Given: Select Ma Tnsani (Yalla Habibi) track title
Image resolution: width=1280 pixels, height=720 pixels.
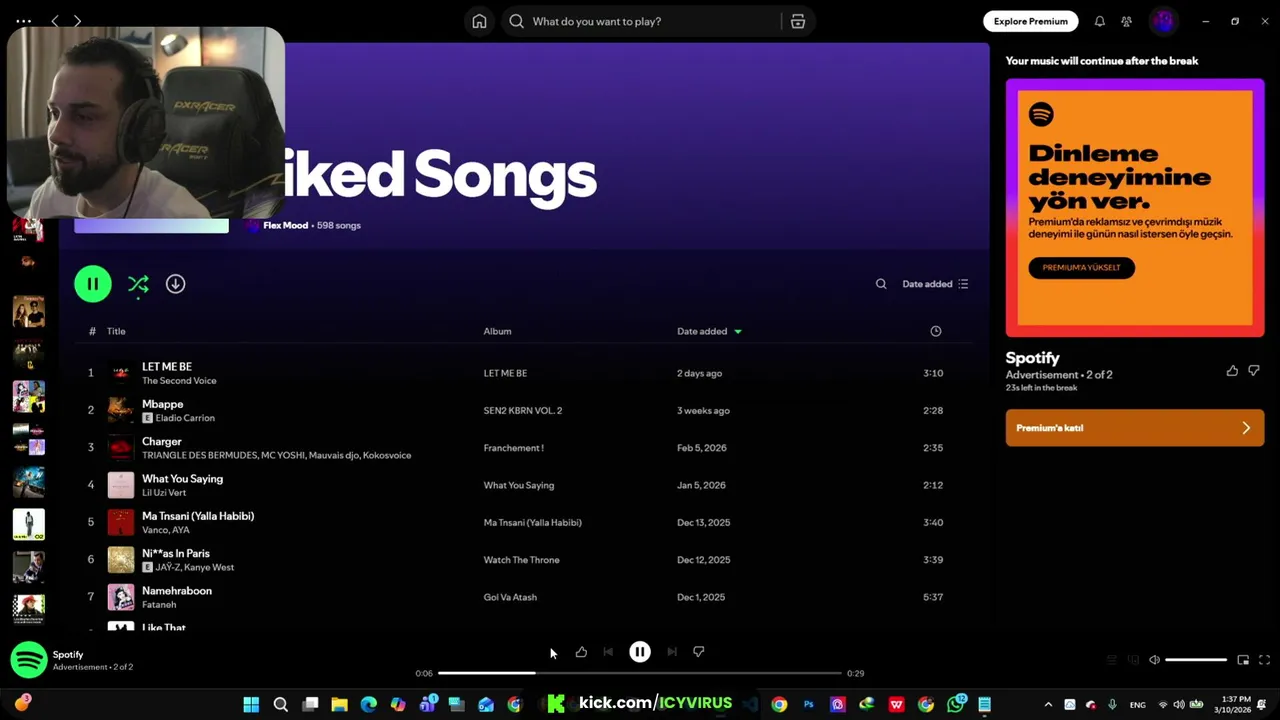Looking at the screenshot, I should coord(198,516).
